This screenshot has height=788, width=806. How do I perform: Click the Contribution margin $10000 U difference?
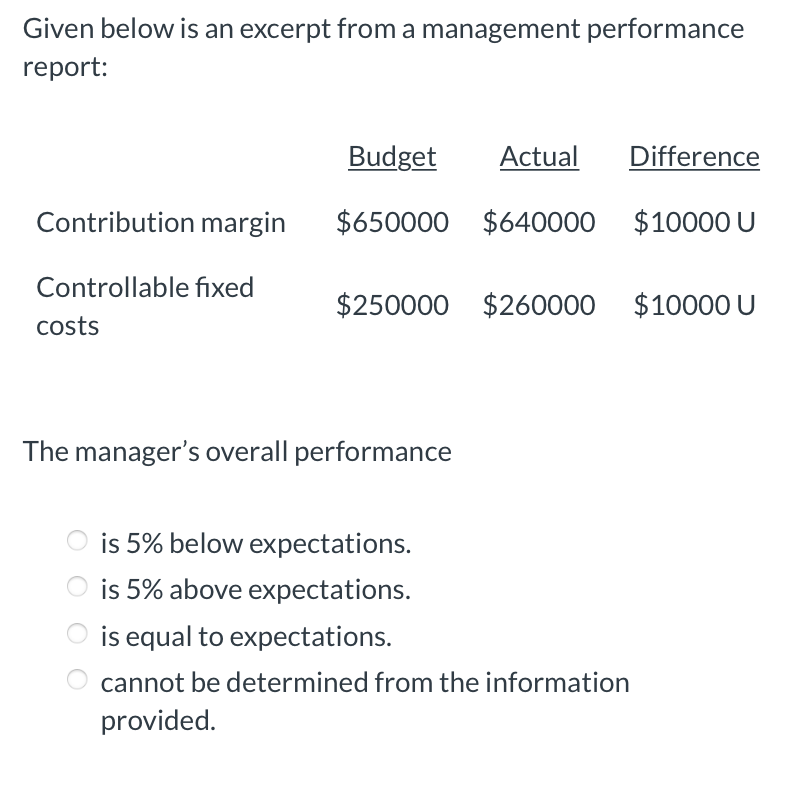[694, 222]
